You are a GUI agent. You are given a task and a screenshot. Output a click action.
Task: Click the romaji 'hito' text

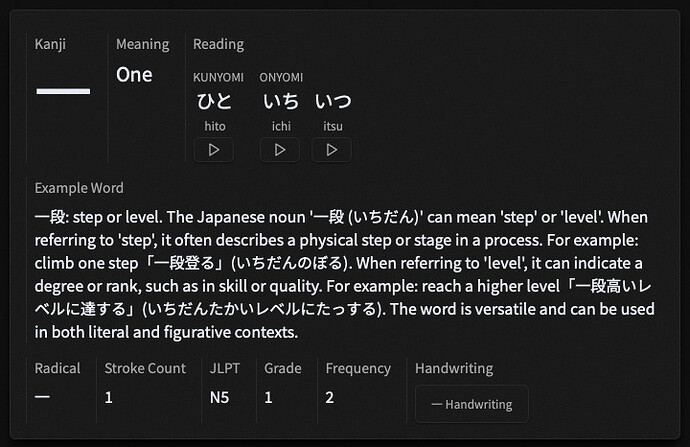(x=214, y=126)
